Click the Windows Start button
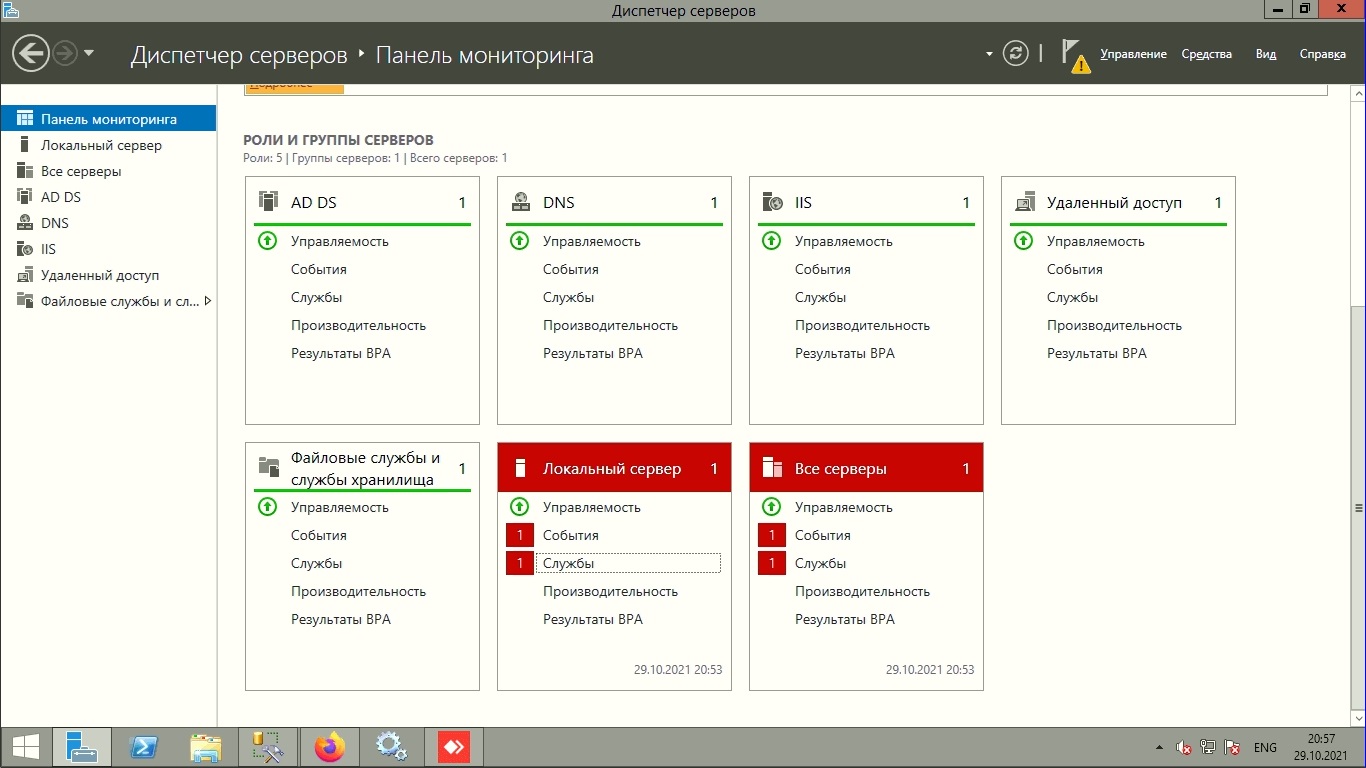1366x768 pixels. [x=26, y=747]
